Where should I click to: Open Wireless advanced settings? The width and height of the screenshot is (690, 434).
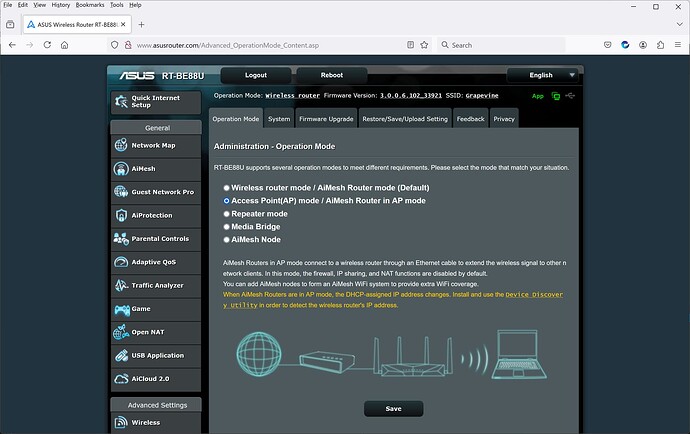click(156, 423)
